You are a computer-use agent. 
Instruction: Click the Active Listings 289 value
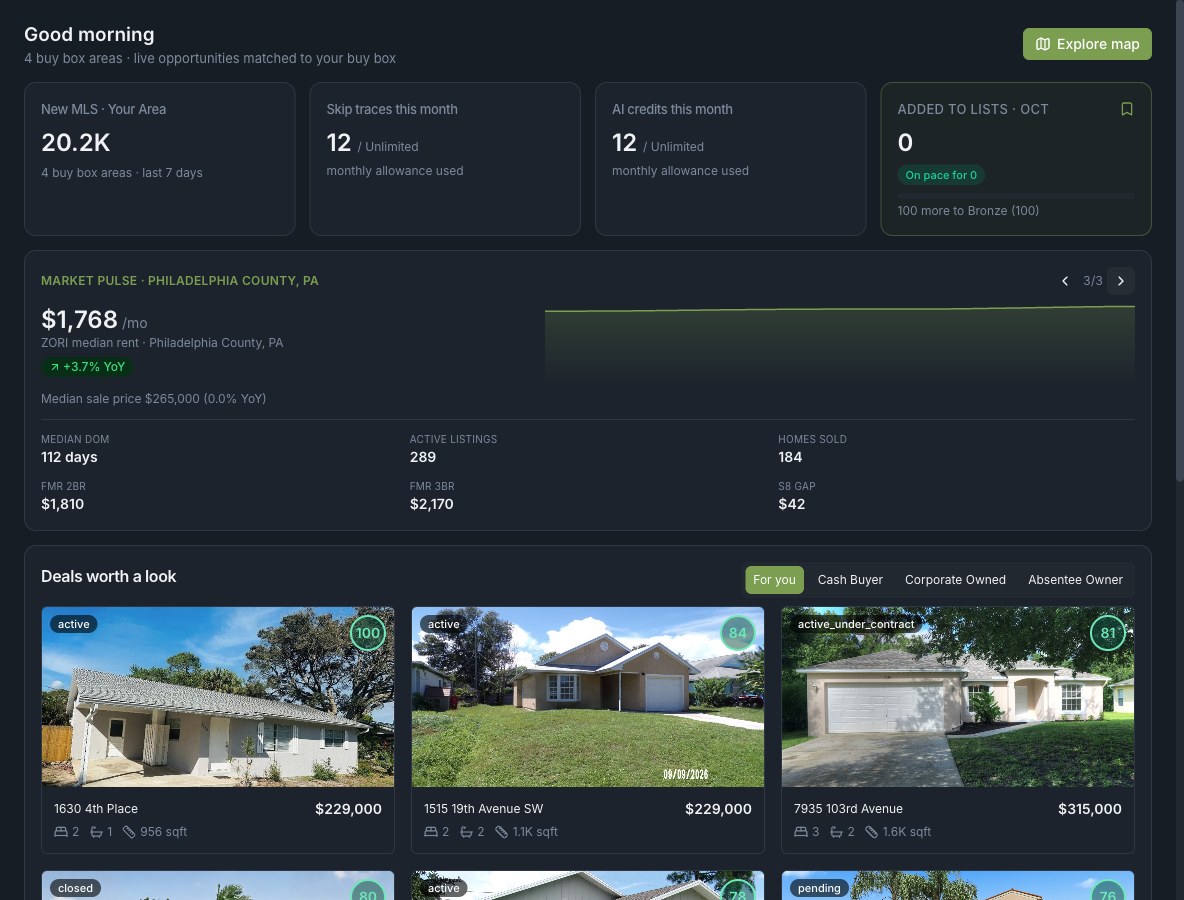423,458
